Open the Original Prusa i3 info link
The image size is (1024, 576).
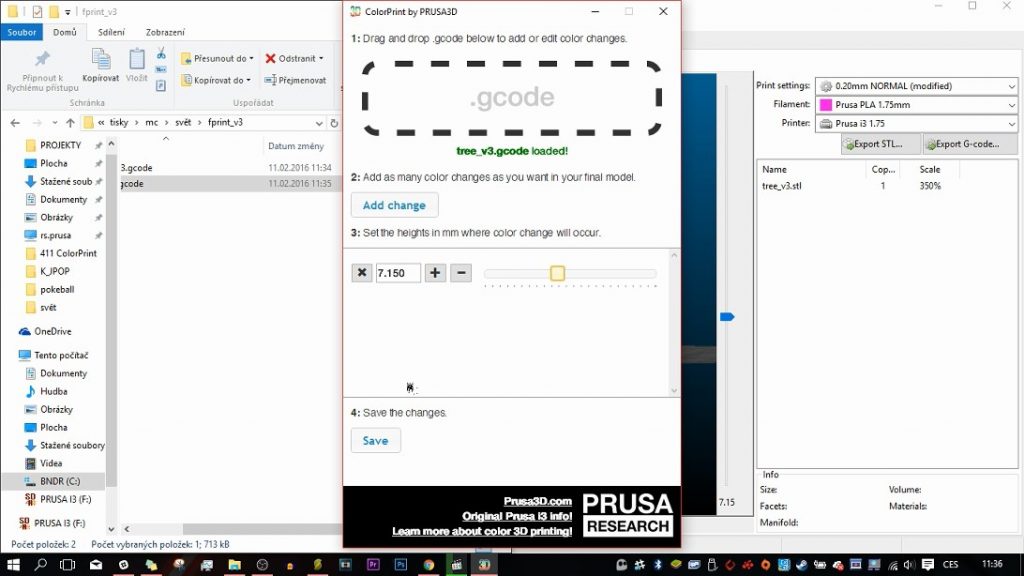(517, 517)
